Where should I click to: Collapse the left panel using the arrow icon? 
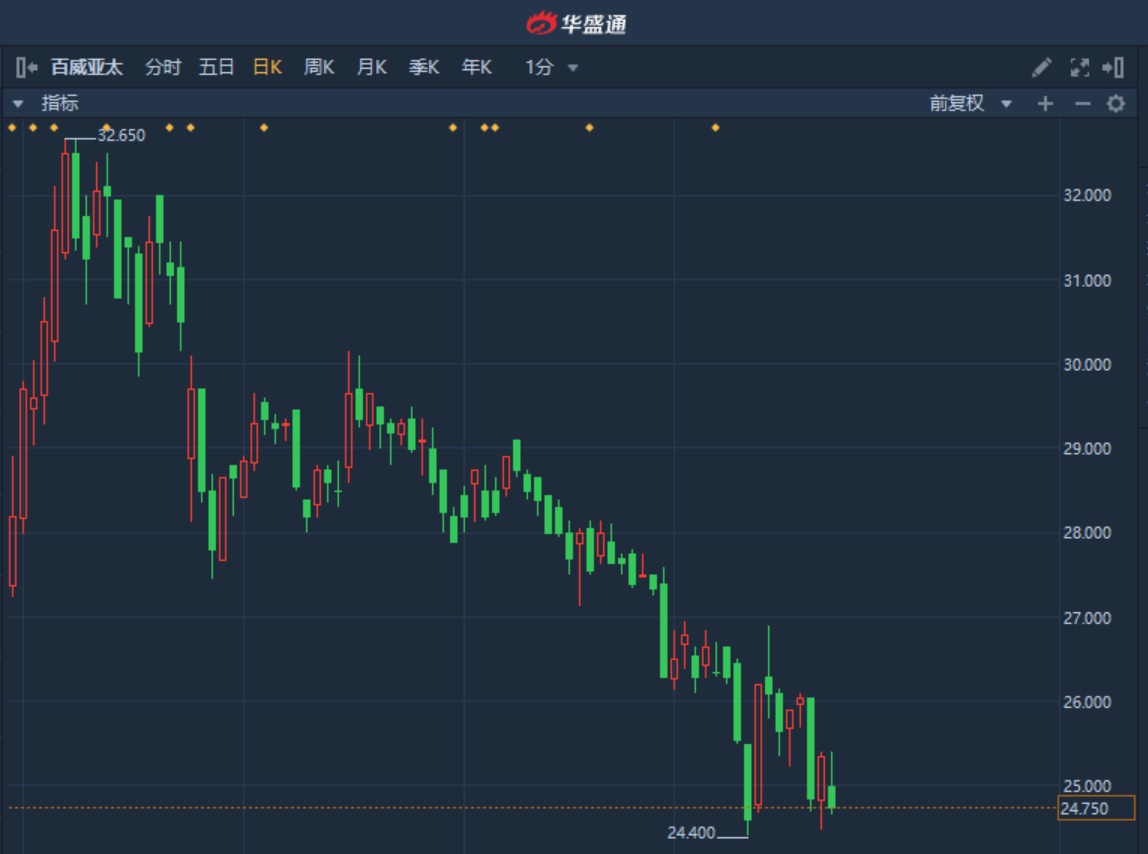coord(26,68)
